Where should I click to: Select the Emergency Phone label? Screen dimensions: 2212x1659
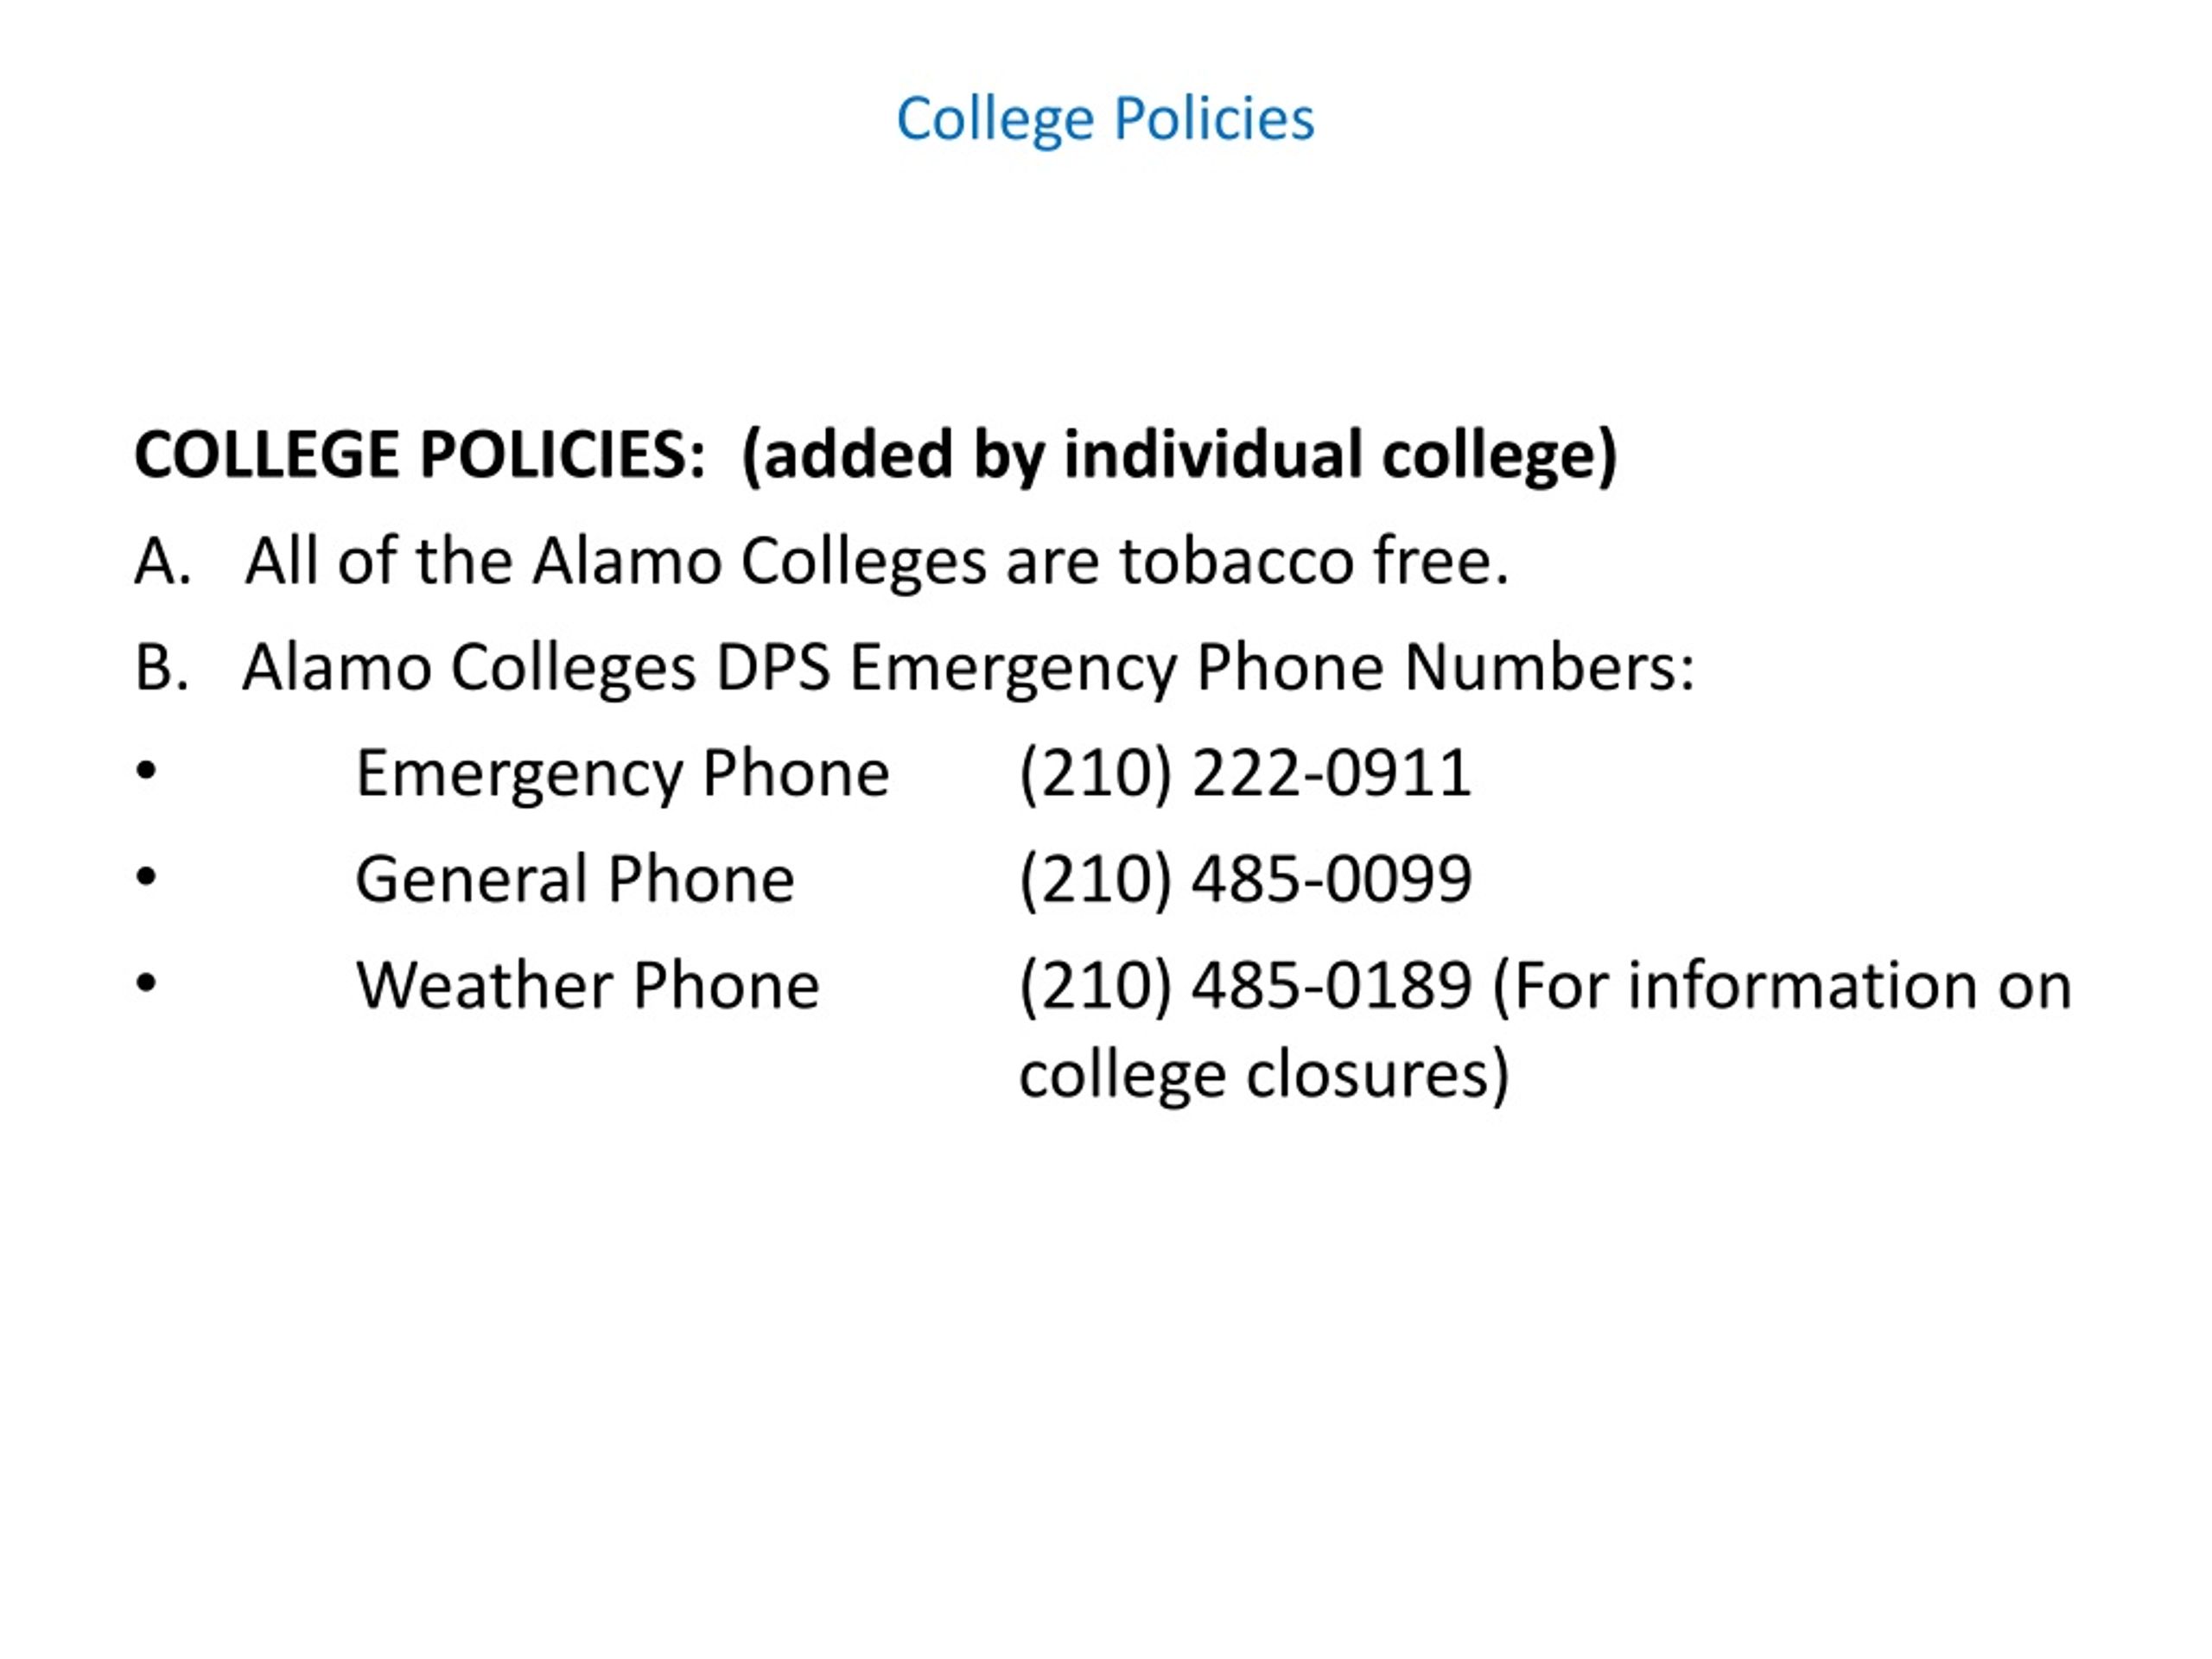pyautogui.click(x=622, y=775)
